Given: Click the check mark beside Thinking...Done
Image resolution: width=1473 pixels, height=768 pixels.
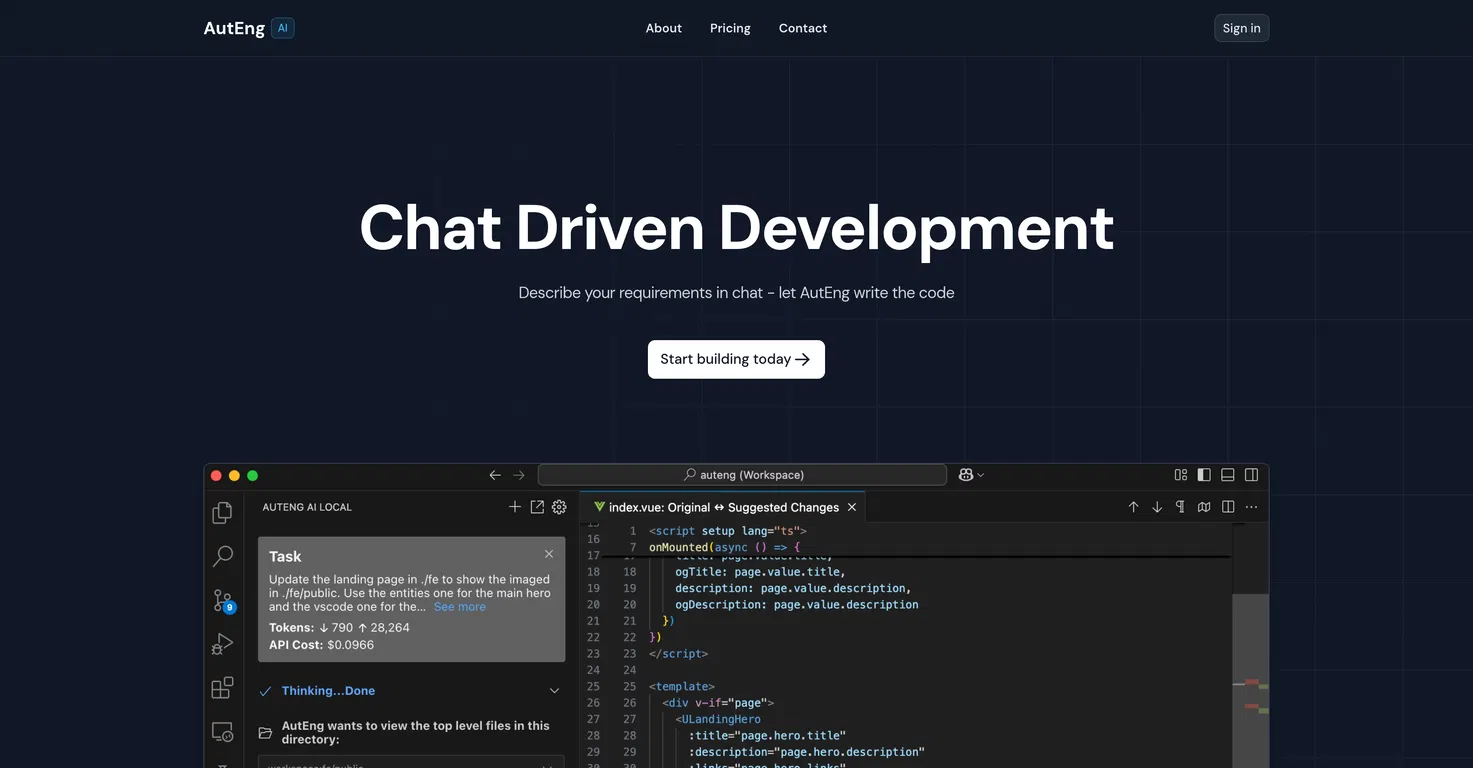Looking at the screenshot, I should tap(265, 691).
